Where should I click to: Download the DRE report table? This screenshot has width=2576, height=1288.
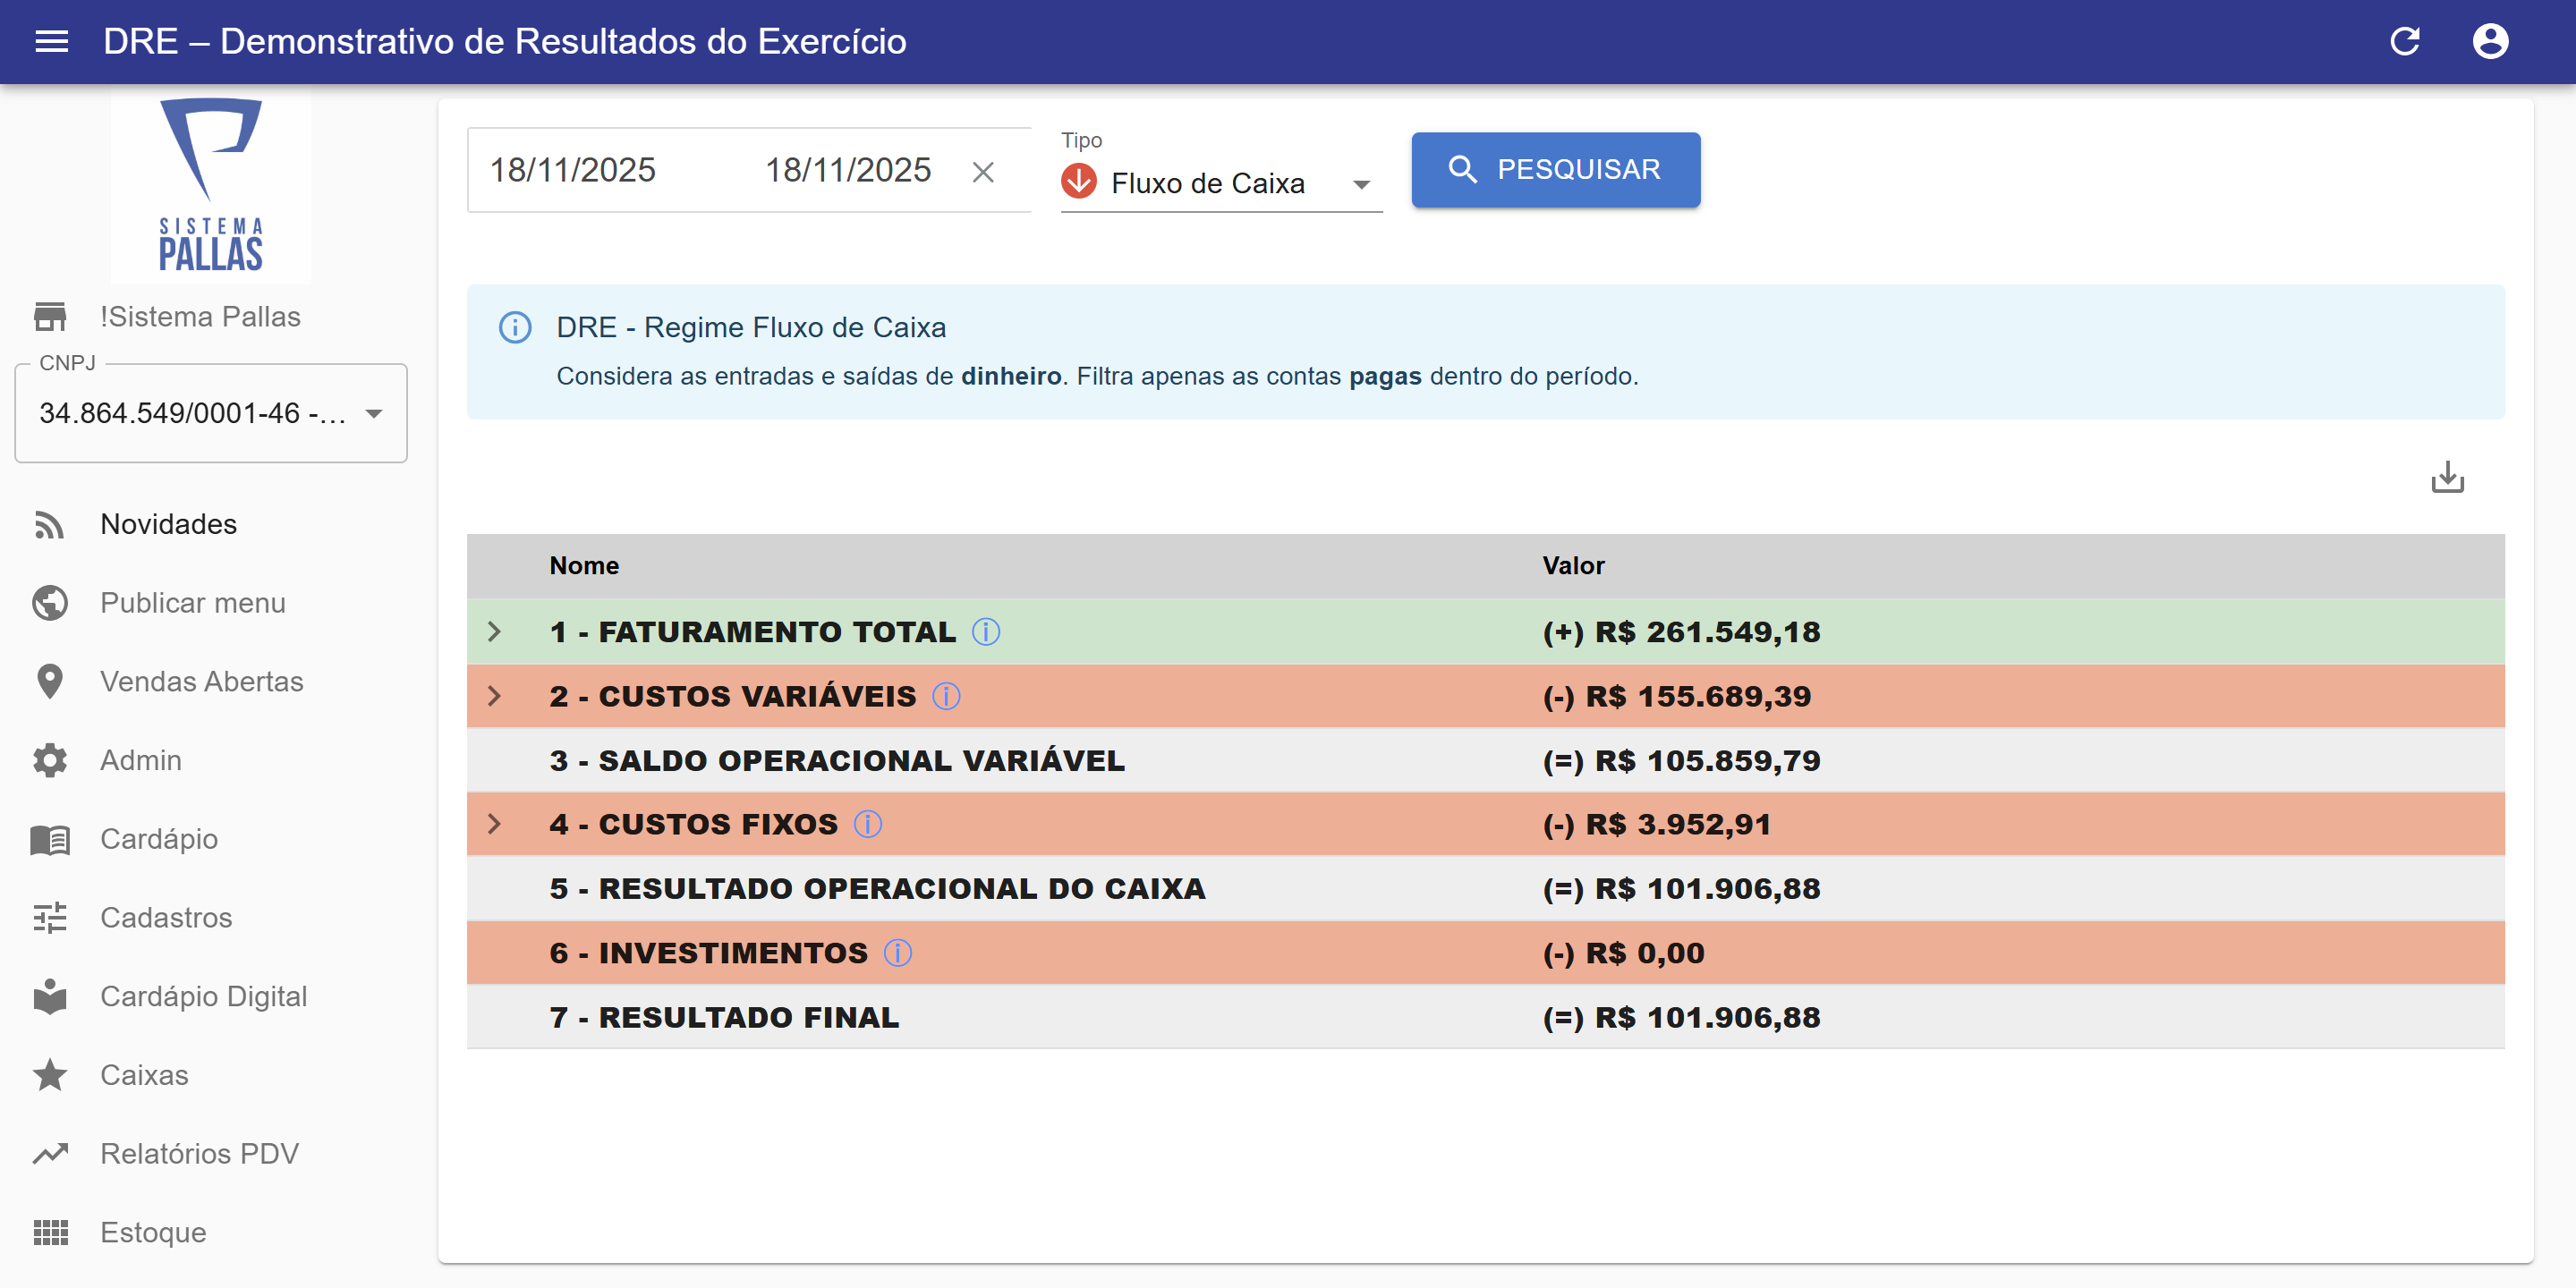[x=2446, y=477]
